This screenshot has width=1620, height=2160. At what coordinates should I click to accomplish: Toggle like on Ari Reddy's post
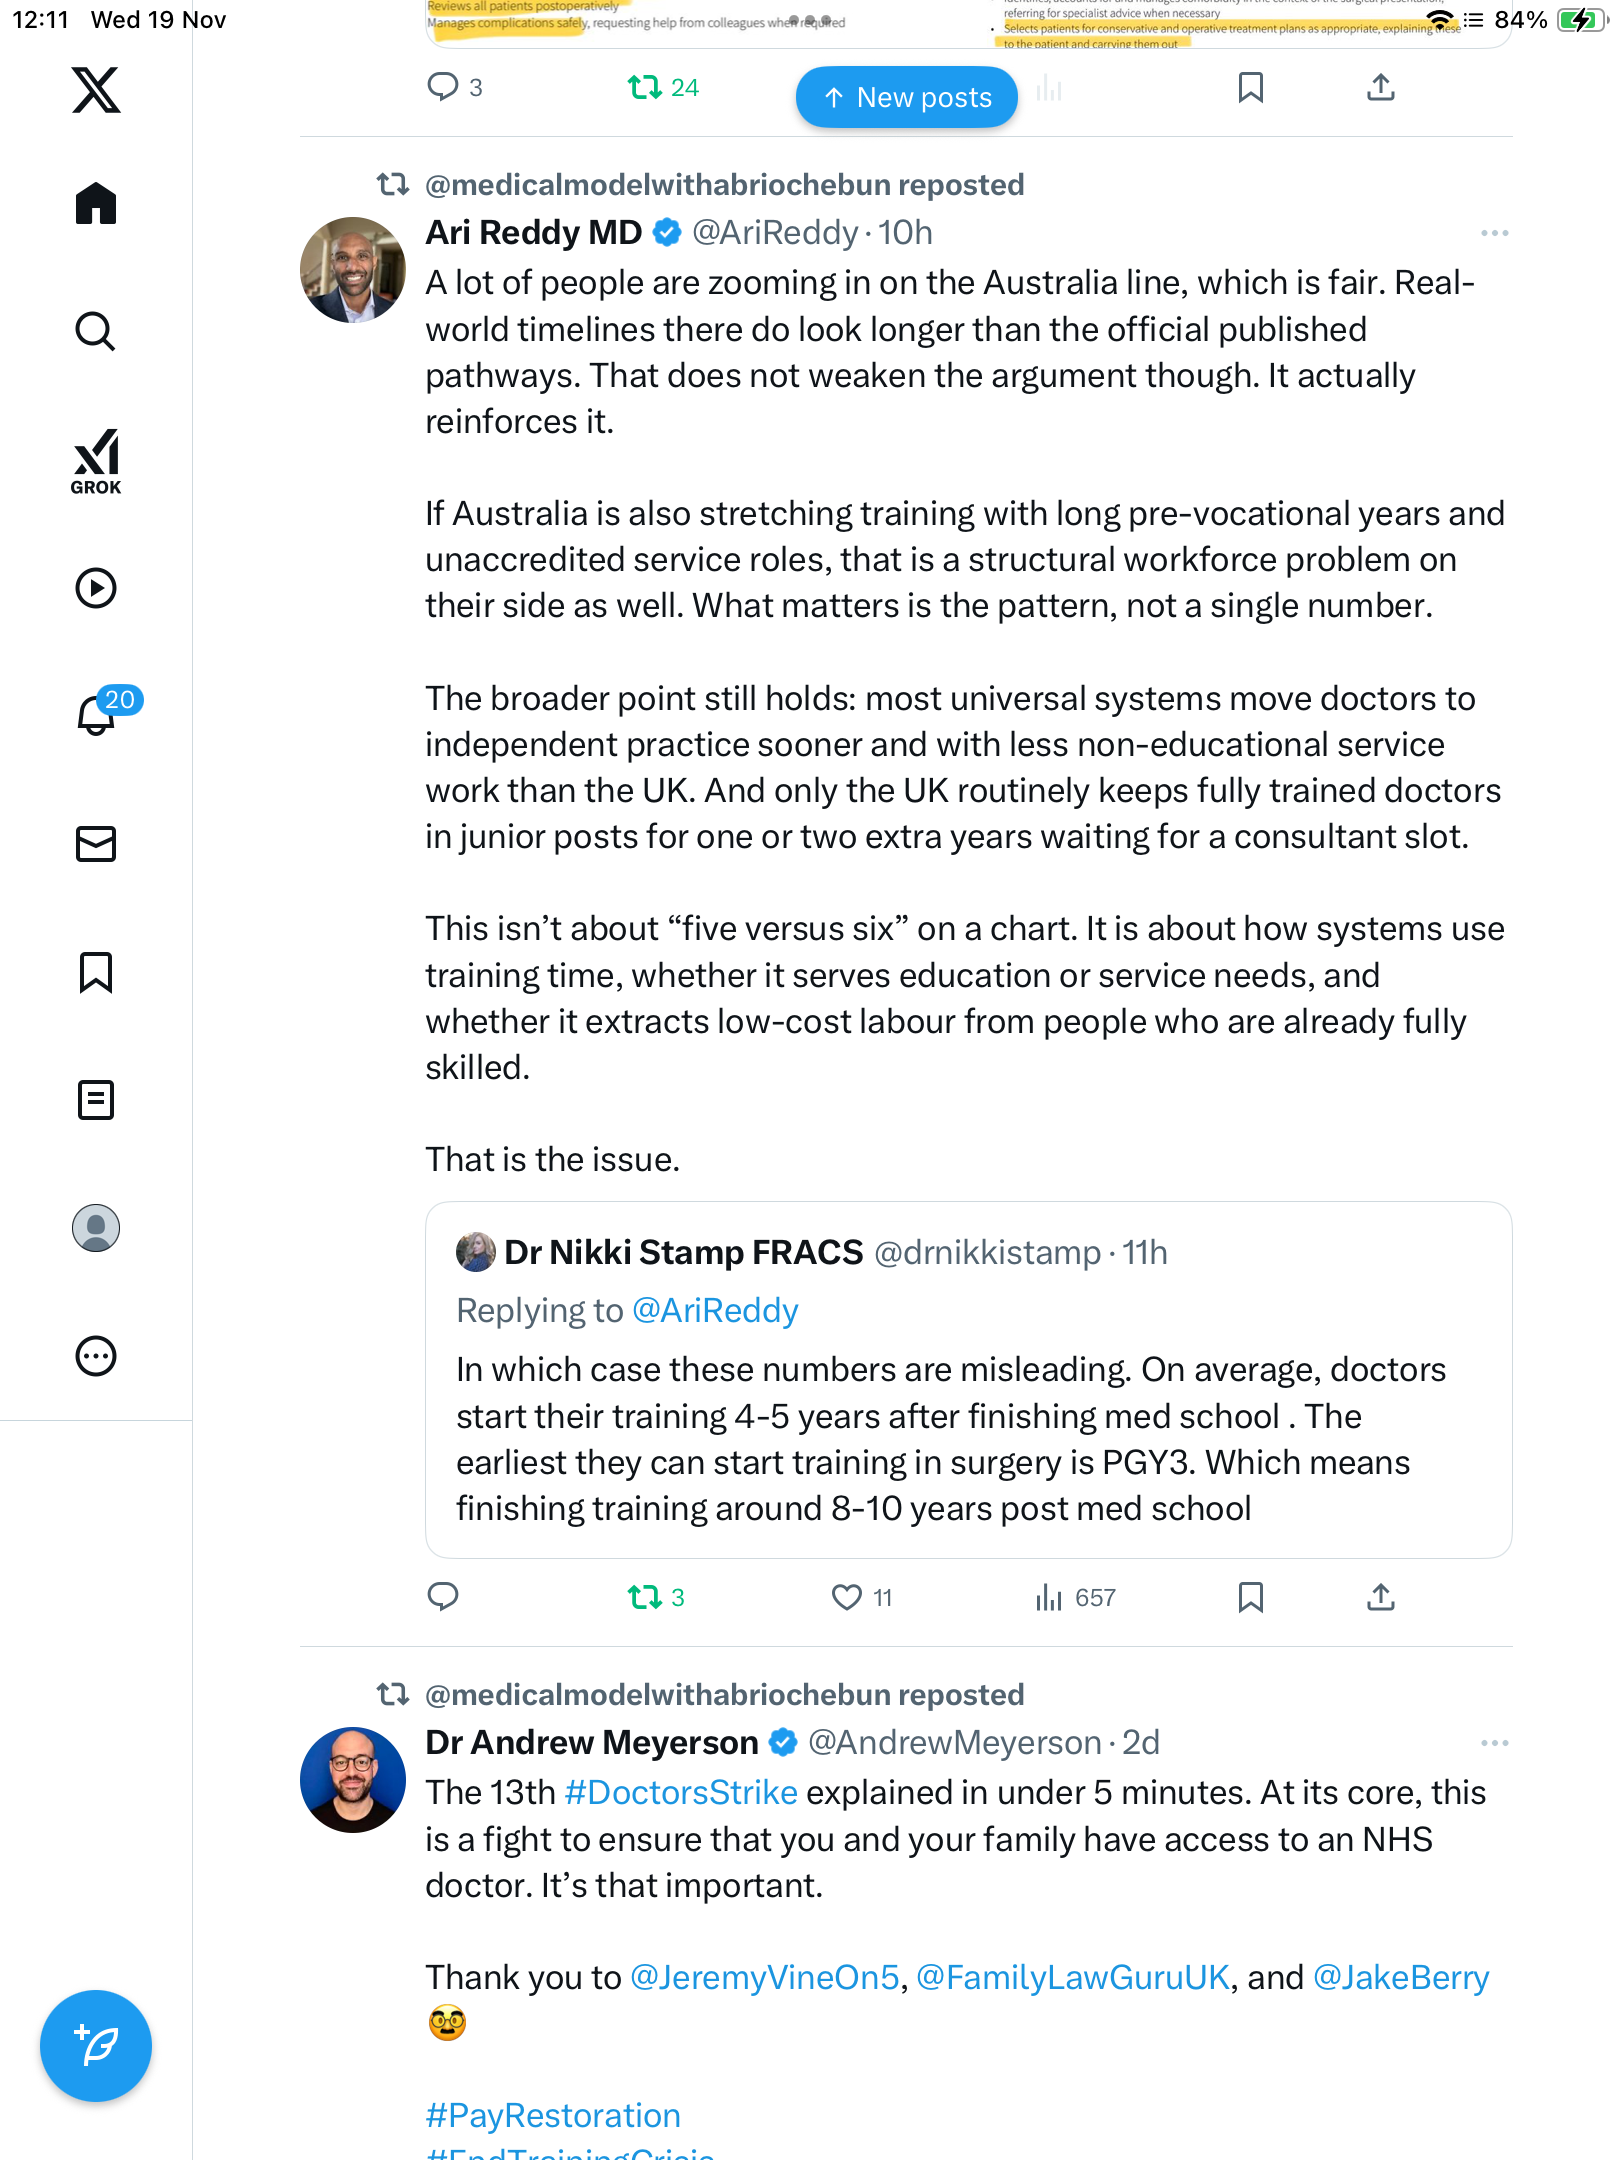[x=846, y=1598]
